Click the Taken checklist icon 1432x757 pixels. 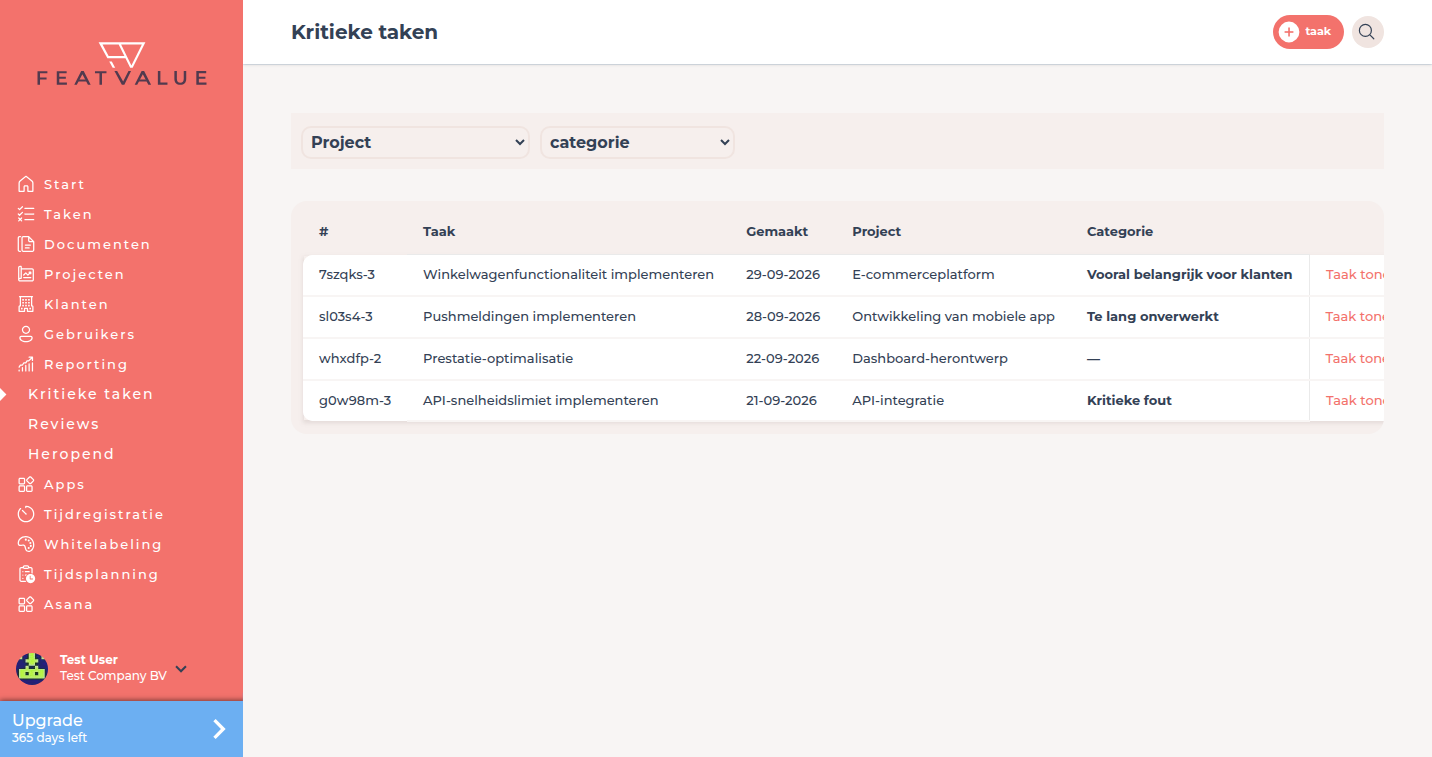click(26, 214)
